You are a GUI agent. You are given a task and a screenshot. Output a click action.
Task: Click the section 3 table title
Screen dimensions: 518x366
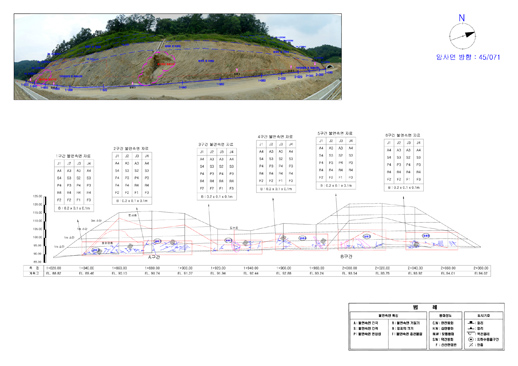(x=217, y=144)
